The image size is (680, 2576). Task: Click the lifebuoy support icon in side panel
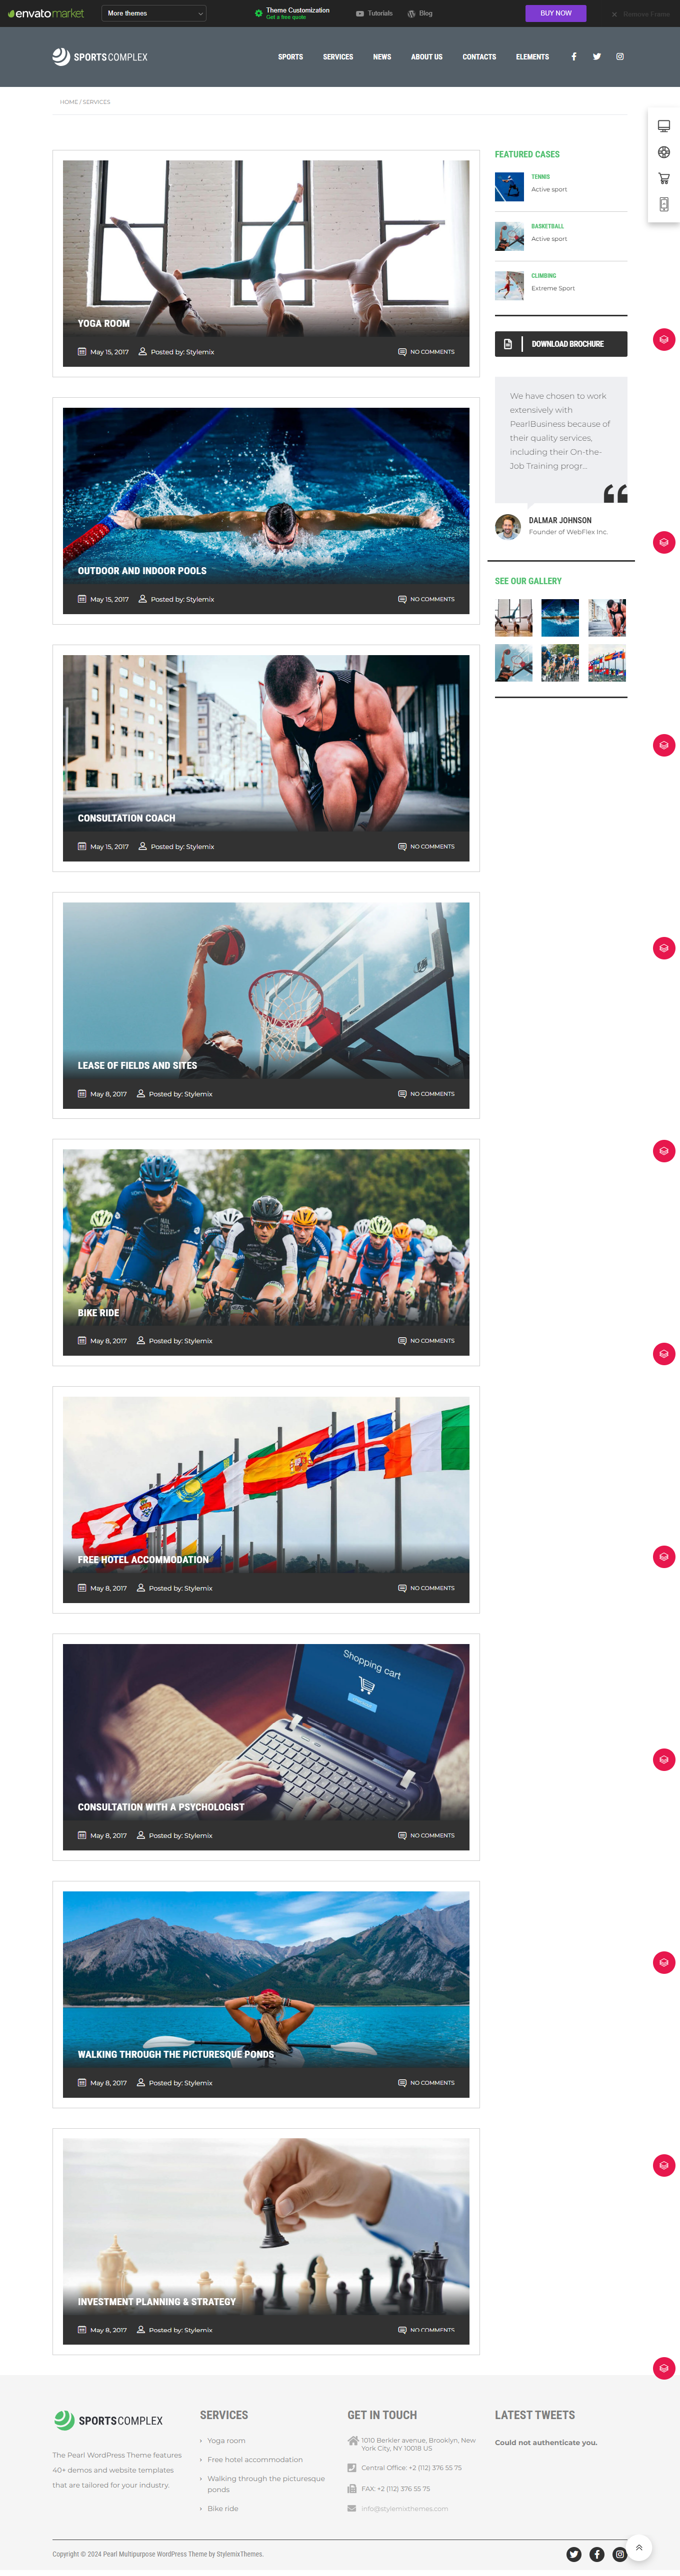tap(664, 152)
